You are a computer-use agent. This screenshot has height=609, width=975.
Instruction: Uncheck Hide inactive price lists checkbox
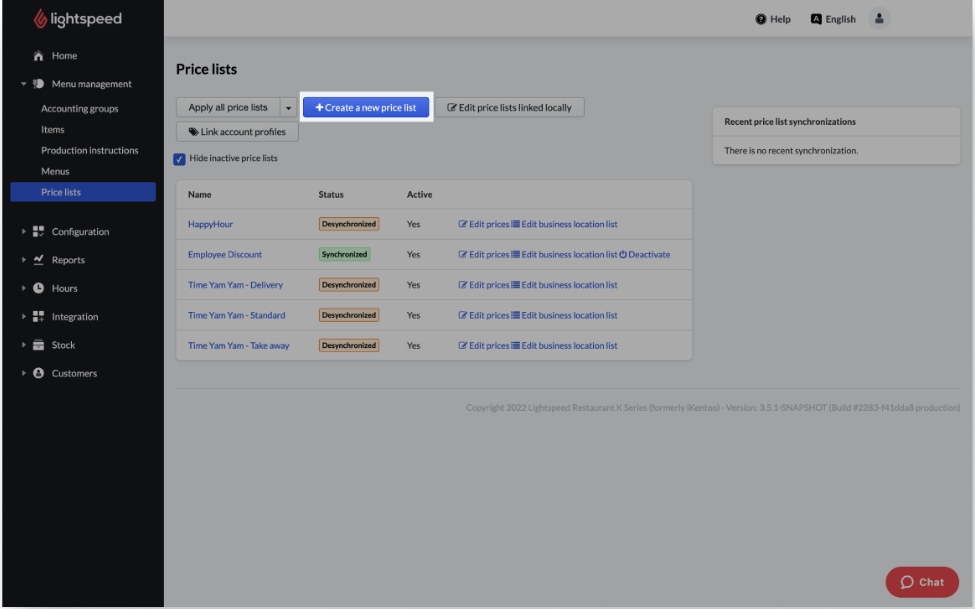(180, 159)
